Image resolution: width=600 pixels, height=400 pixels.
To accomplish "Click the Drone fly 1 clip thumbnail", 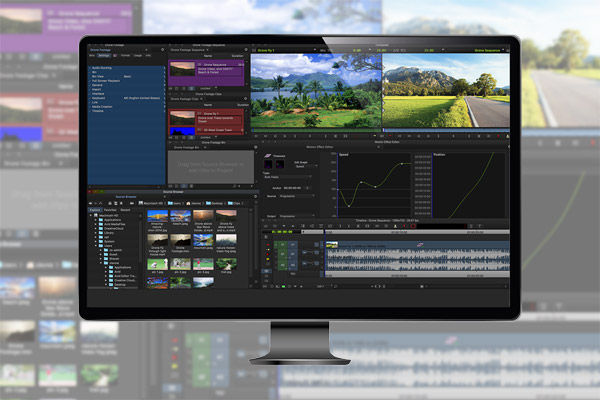I will [x=182, y=118].
